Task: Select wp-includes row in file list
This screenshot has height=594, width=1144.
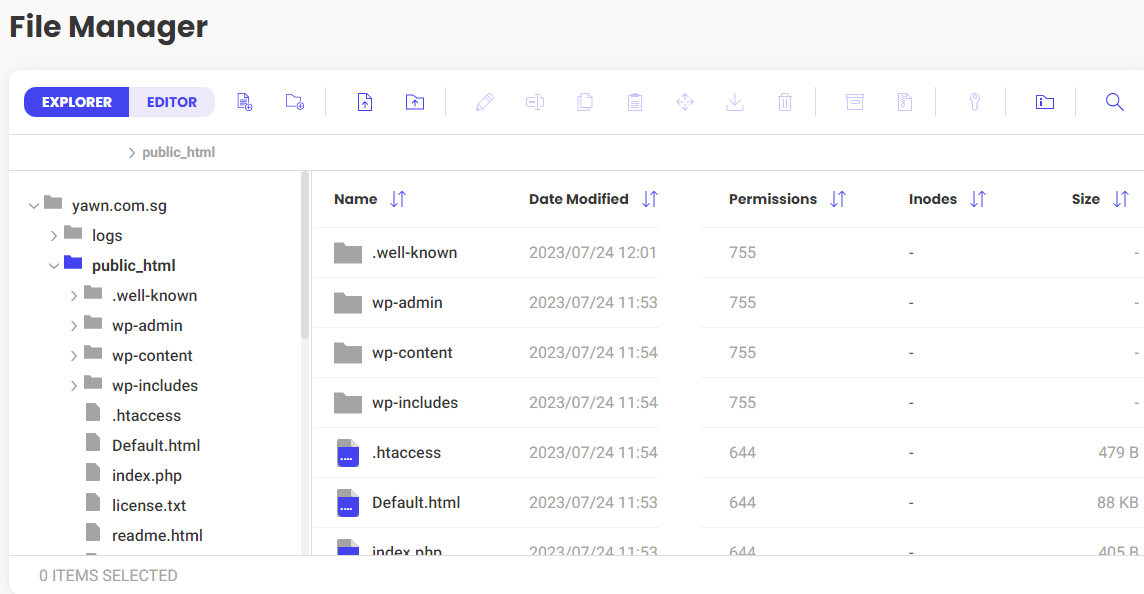Action: pyautogui.click(x=729, y=403)
